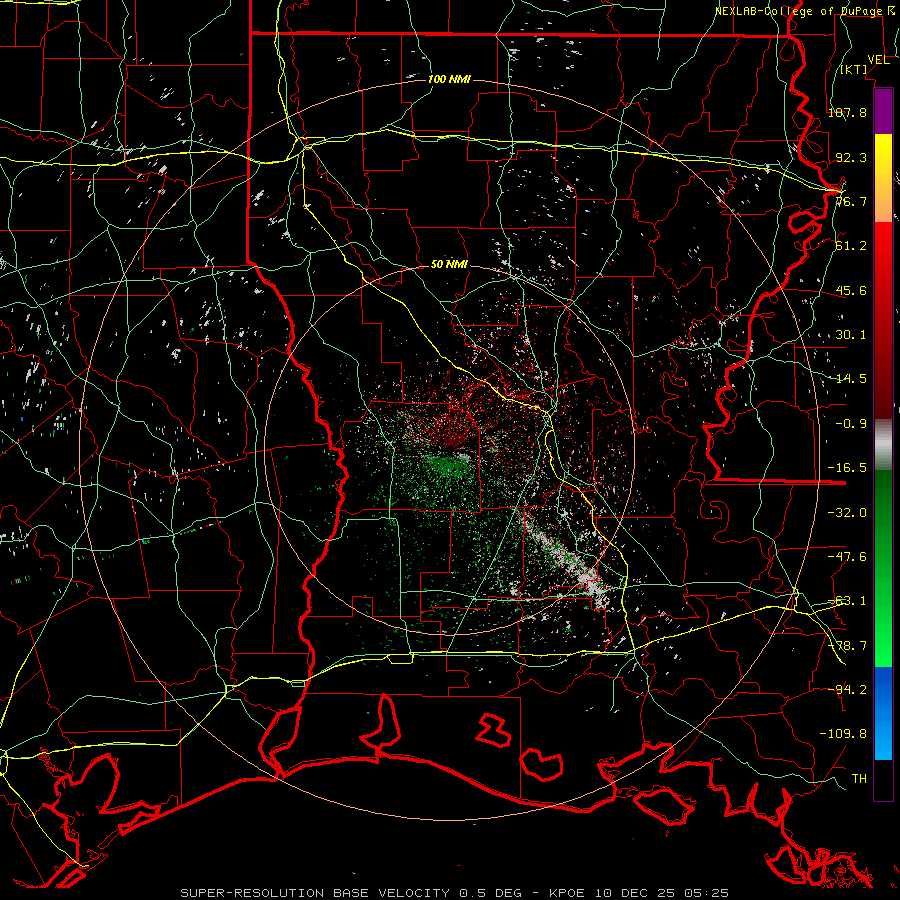This screenshot has height=900, width=900.
Task: Click the 45.6 velocity scale value
Action: pos(851,290)
